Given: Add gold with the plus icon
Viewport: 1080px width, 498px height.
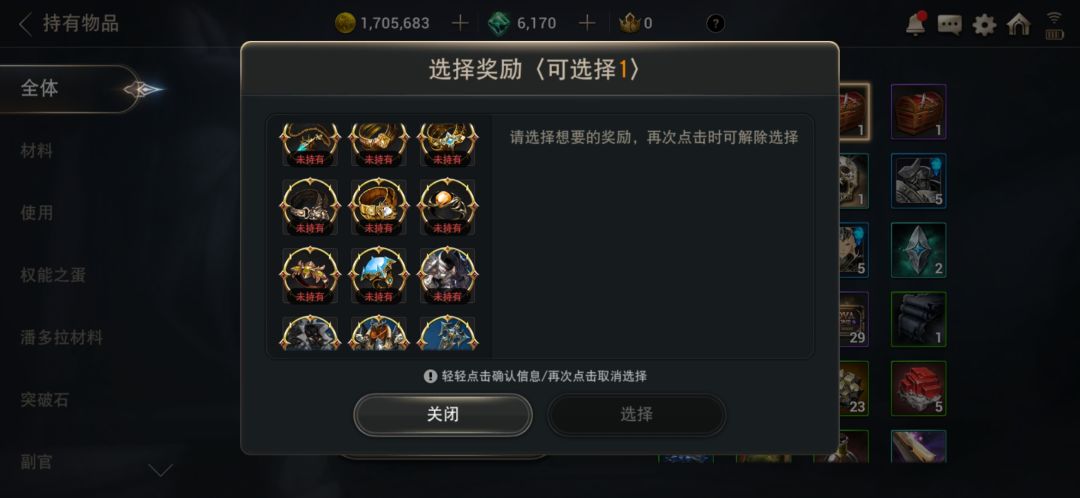Looking at the screenshot, I should (x=459, y=23).
